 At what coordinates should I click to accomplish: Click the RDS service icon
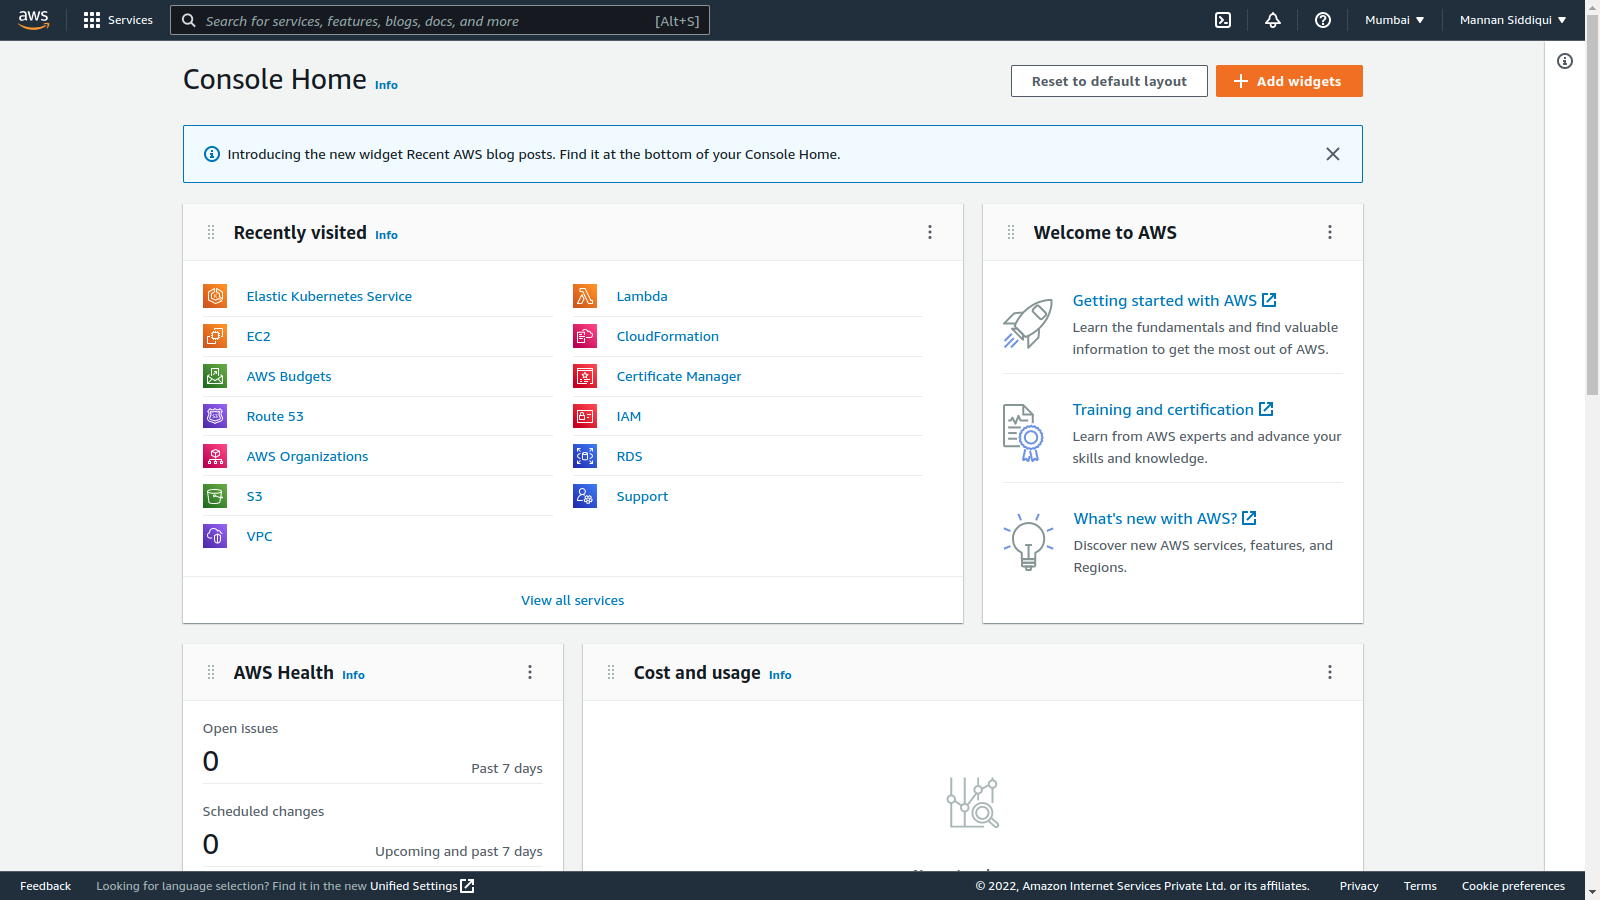point(585,456)
